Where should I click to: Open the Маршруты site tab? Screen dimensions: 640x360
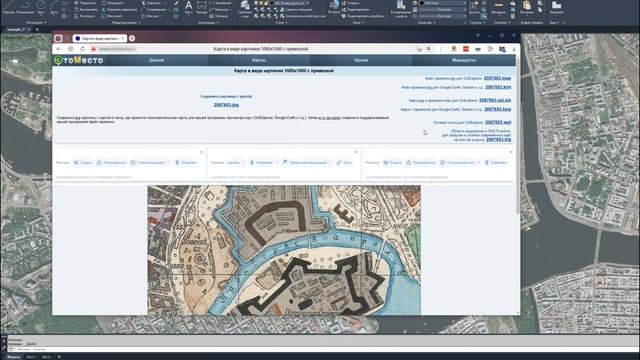coord(464,60)
